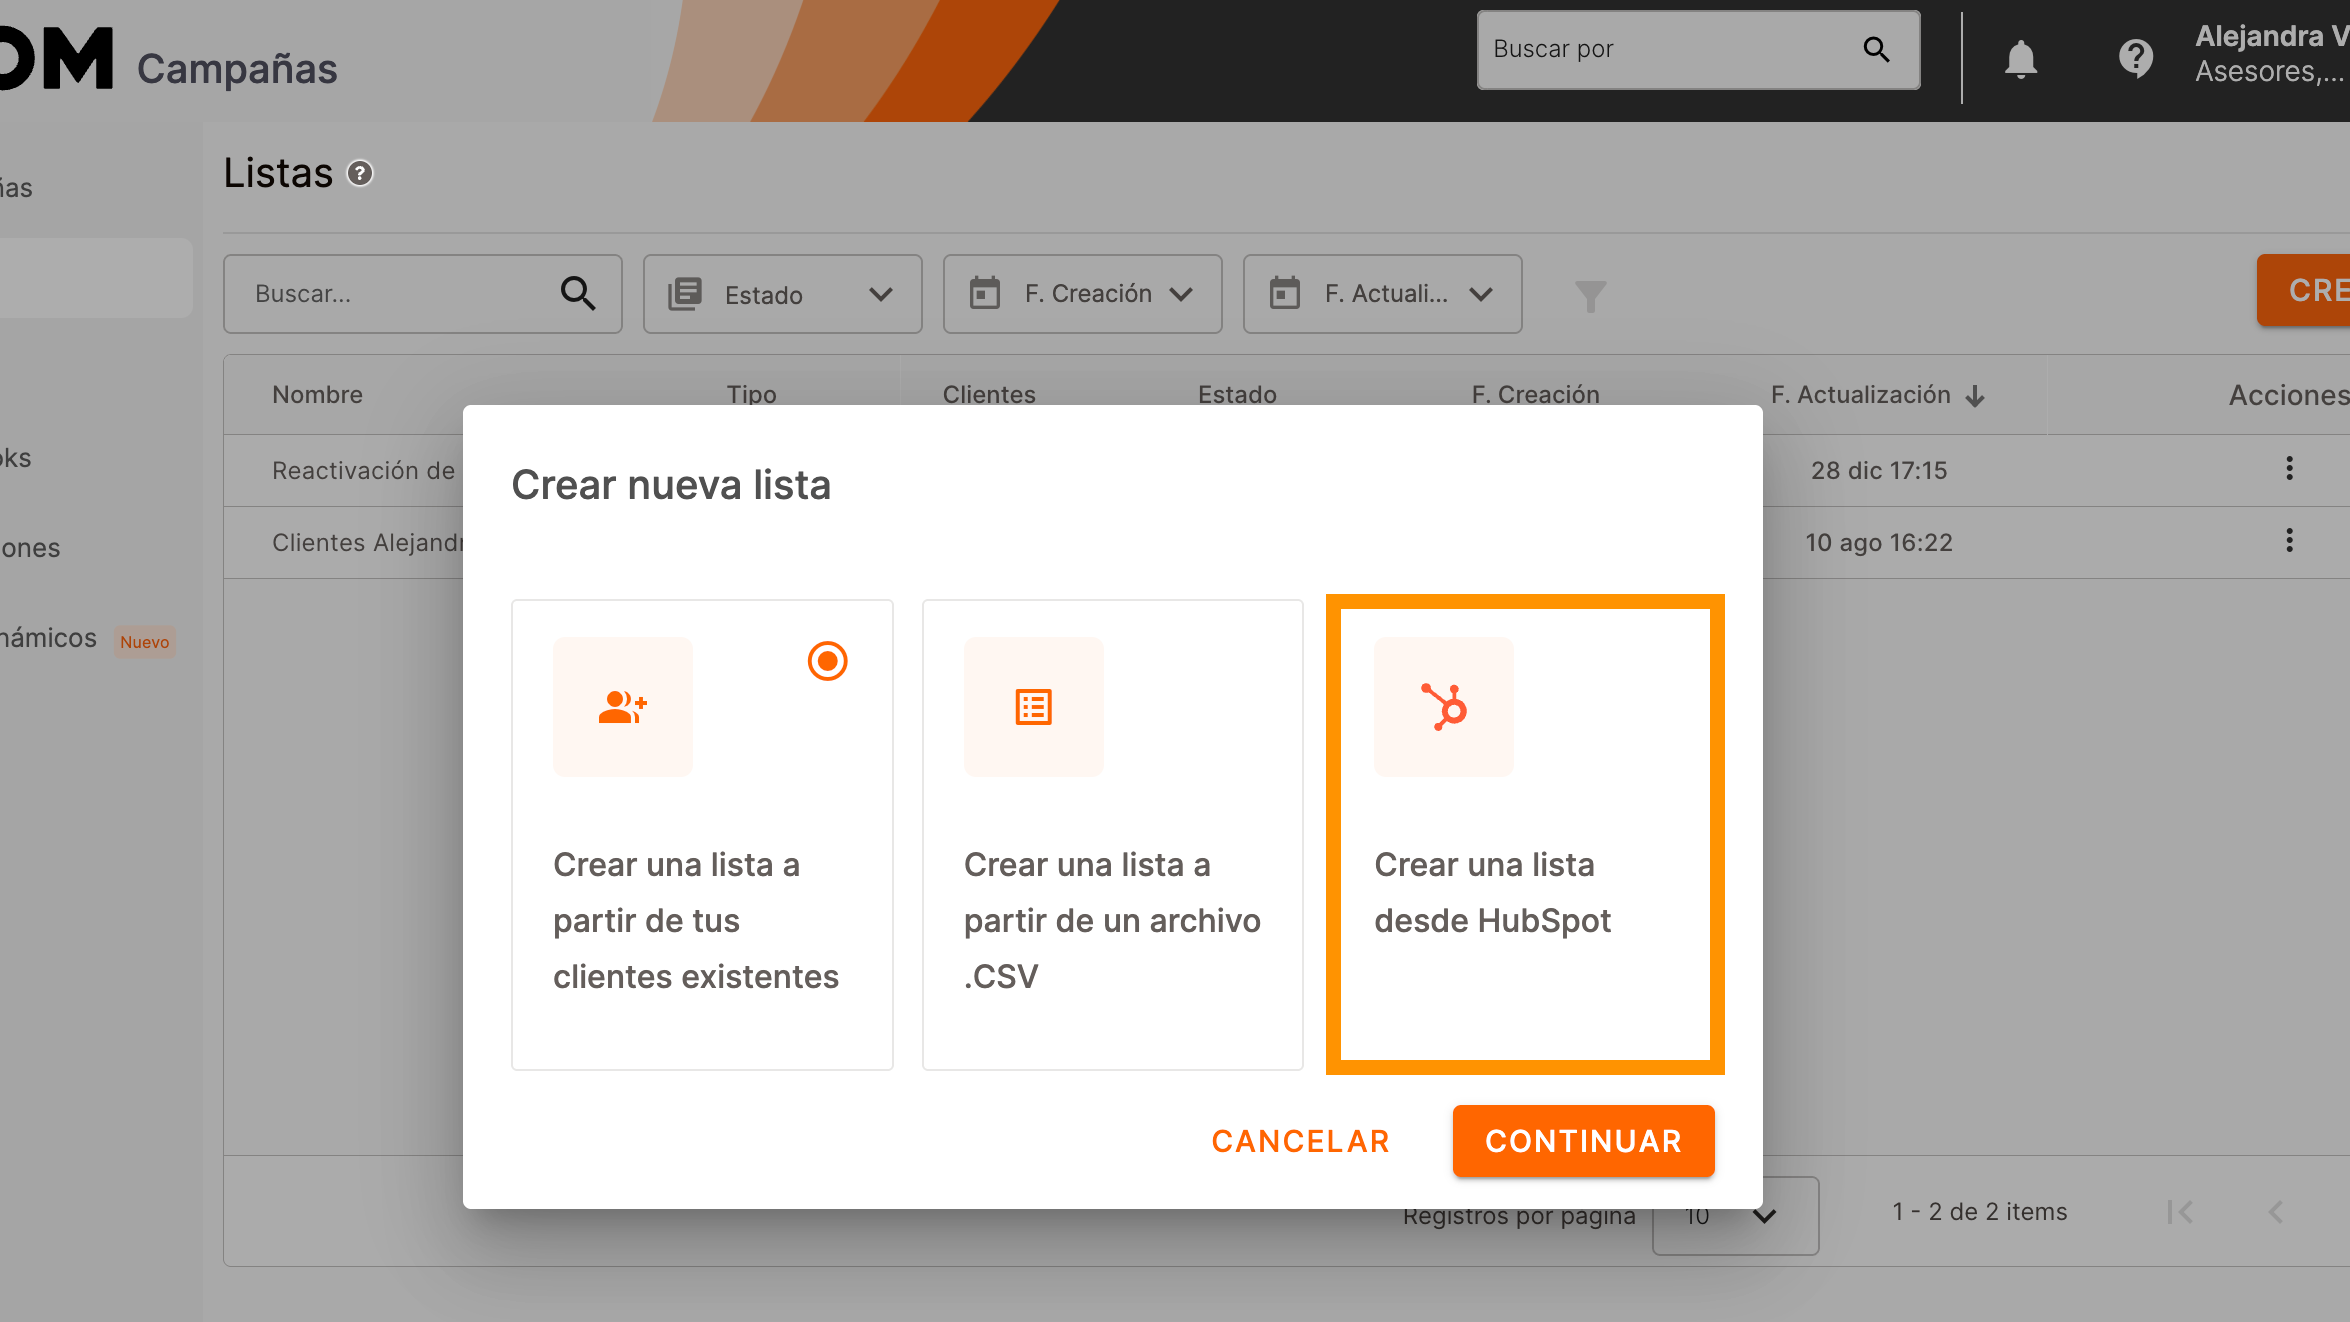The image size is (2350, 1322).
Task: Click the magnifier icon in top search bar
Action: [1876, 49]
